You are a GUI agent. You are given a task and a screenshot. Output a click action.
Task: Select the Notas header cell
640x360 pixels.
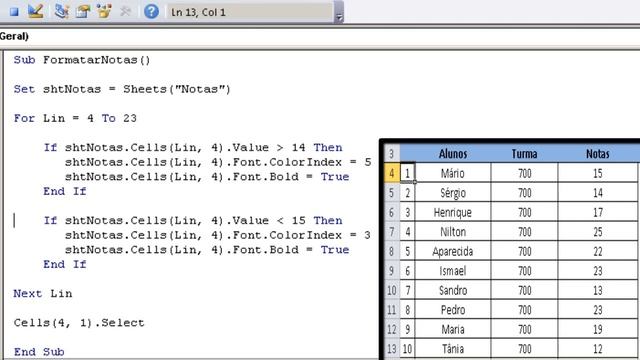coord(598,153)
